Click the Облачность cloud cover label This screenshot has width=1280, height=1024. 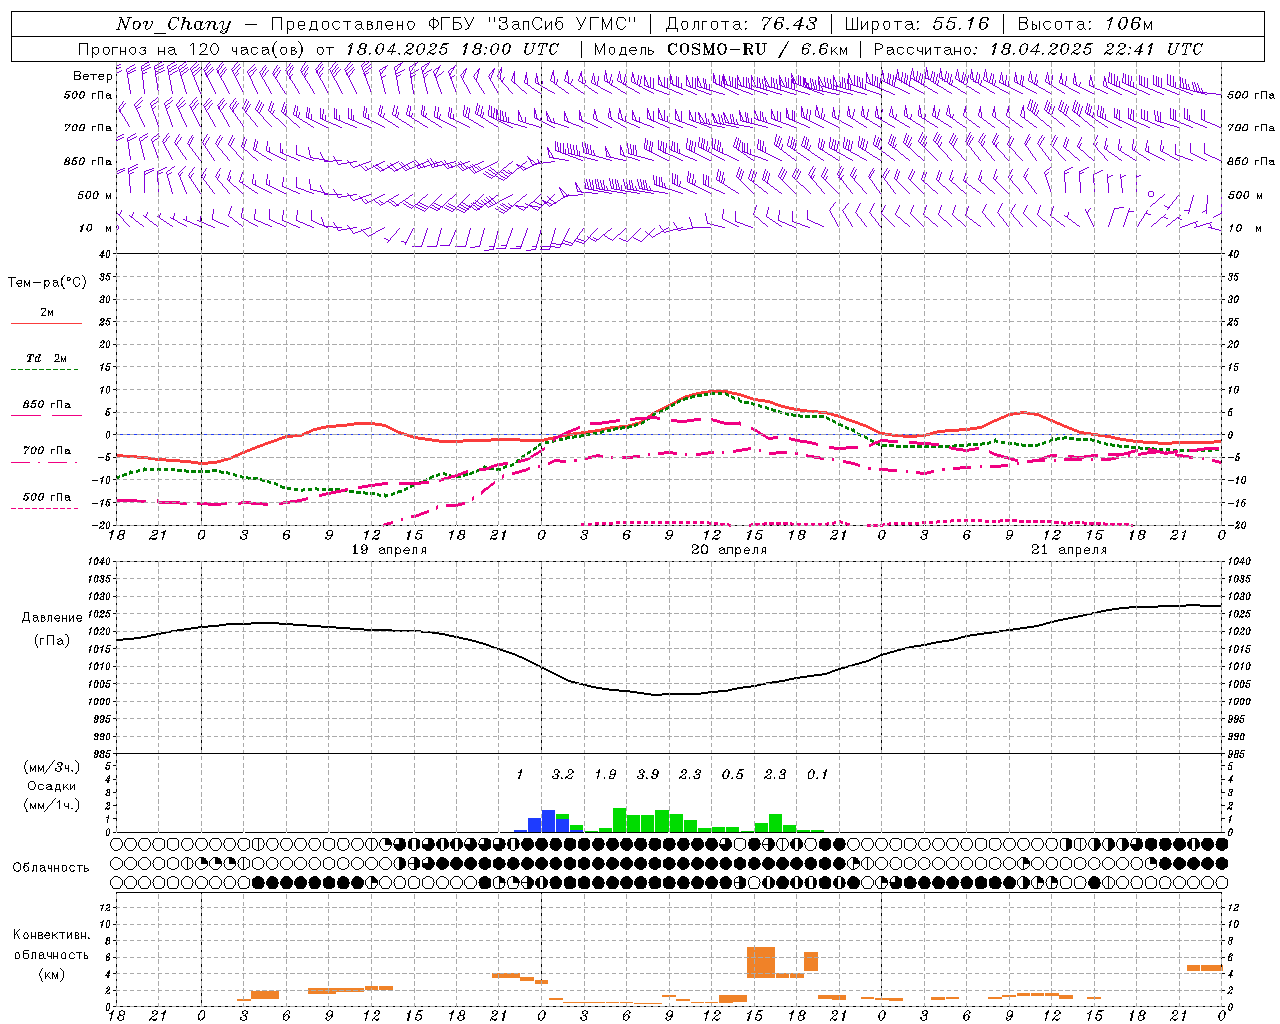[51, 868]
